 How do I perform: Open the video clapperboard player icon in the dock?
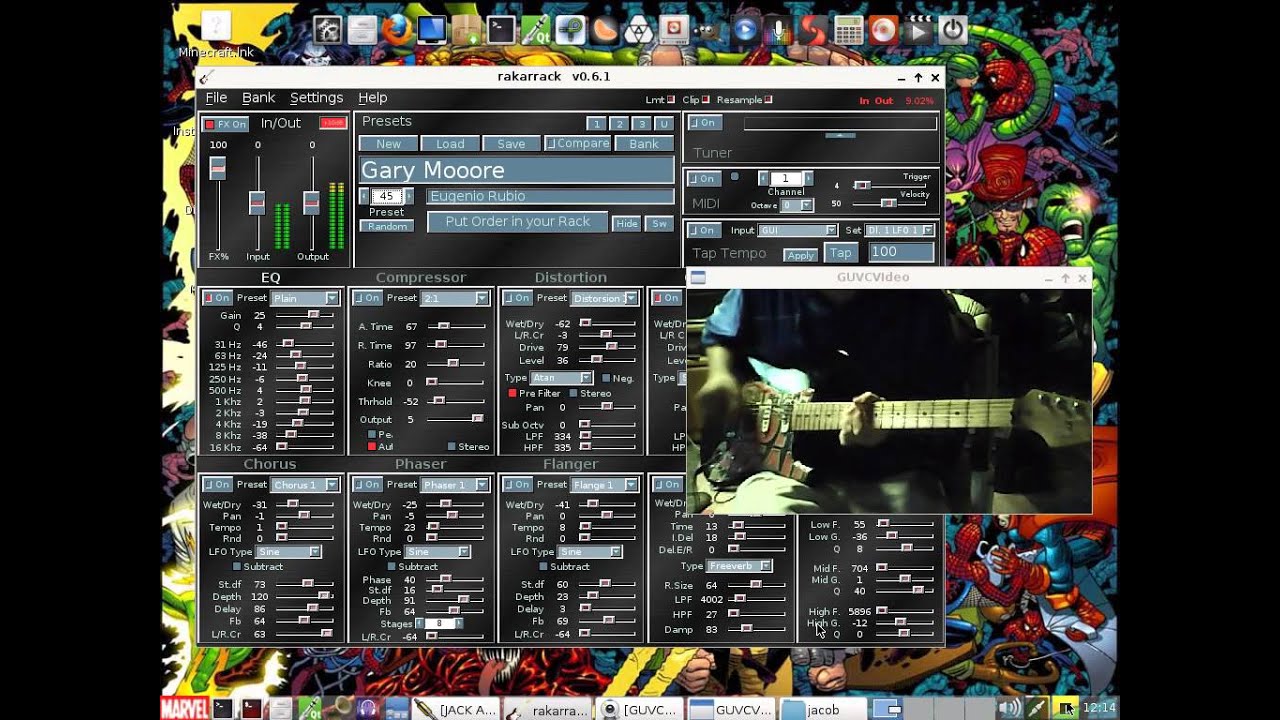[x=918, y=30]
